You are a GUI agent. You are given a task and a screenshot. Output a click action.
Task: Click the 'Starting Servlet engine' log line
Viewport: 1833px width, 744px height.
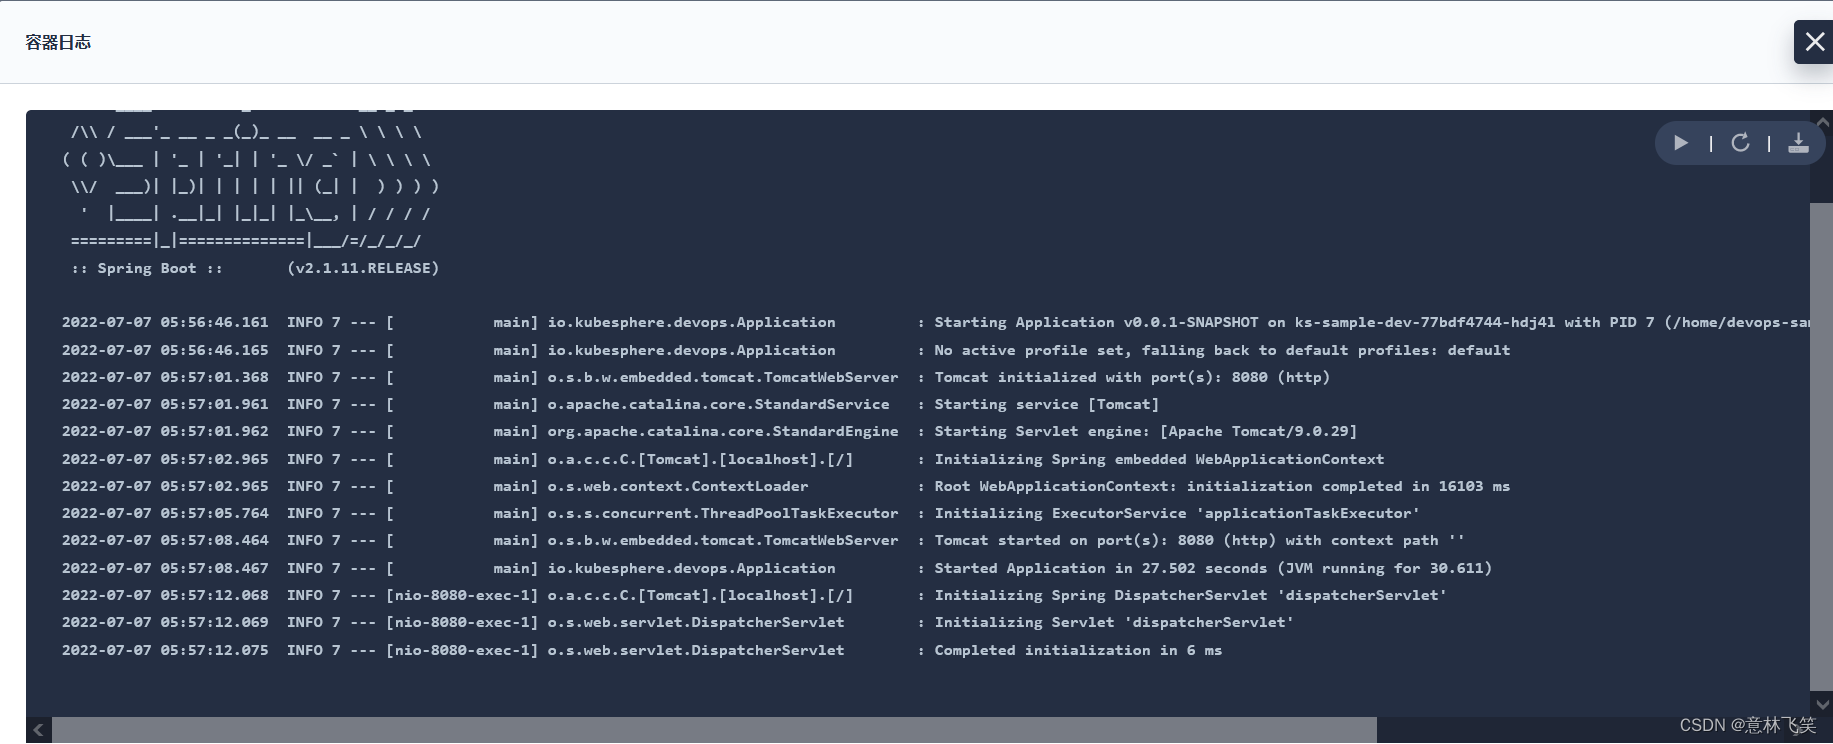[x=709, y=431]
